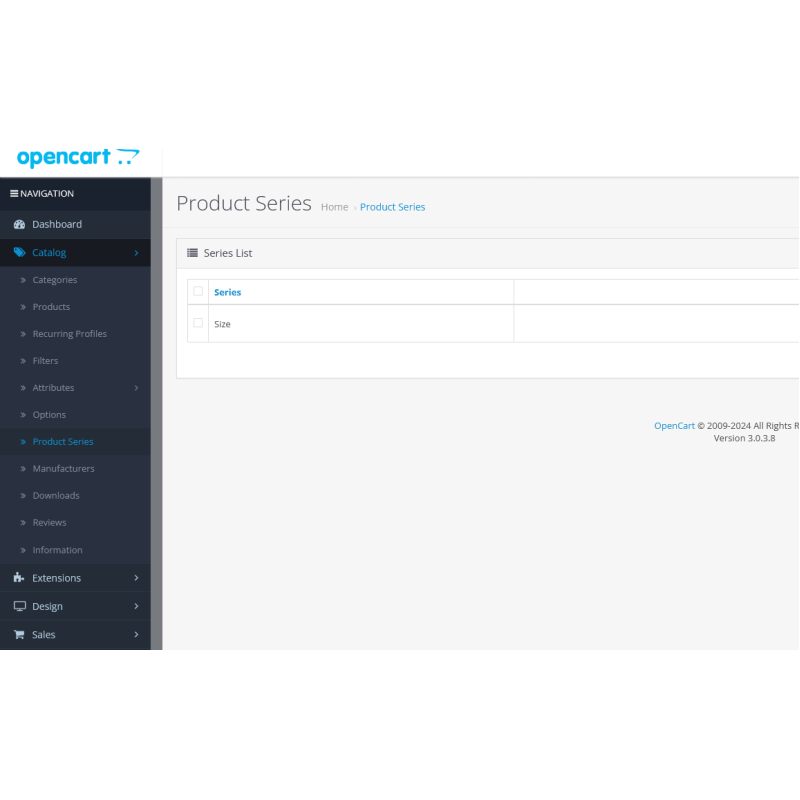This screenshot has width=800, height=800.
Task: Tick the checkbox for the Size row
Action: point(198,323)
